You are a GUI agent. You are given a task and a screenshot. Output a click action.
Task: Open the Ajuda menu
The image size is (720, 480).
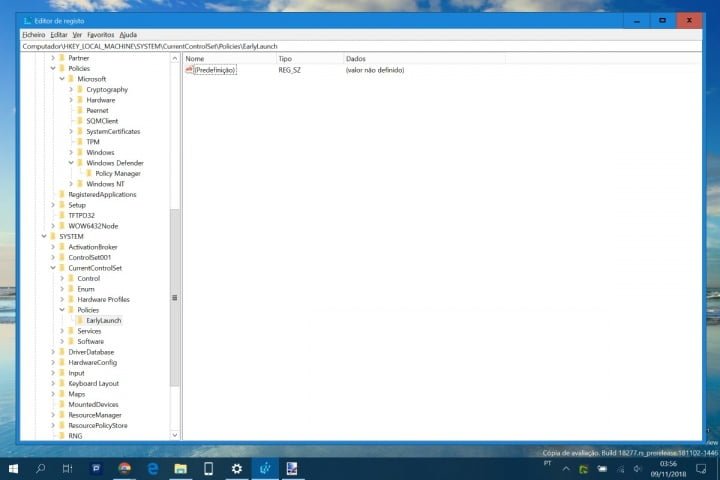128,34
